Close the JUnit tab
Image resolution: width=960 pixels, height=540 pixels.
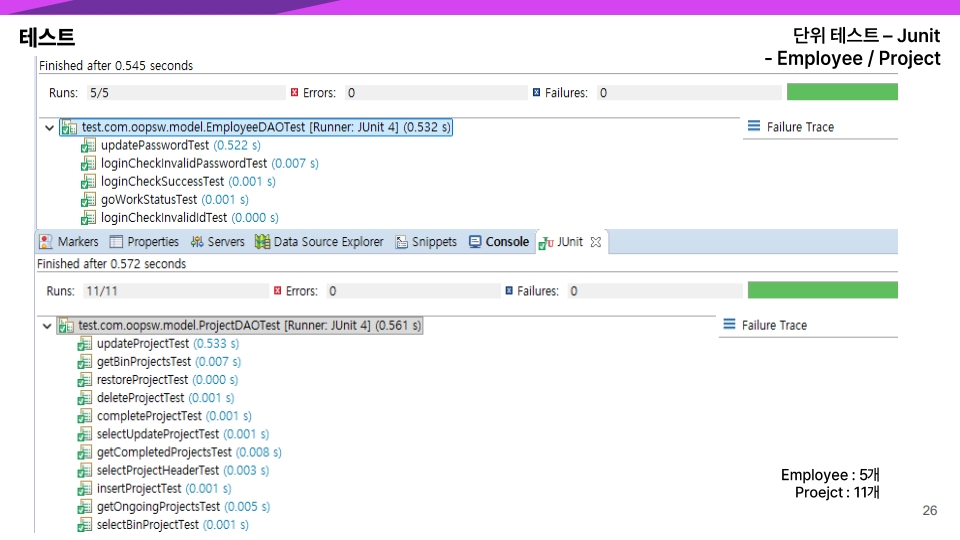click(x=596, y=242)
